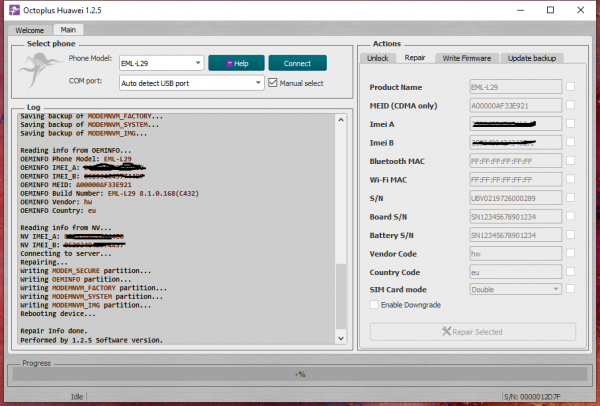Click the Imei B field

click(x=515, y=143)
